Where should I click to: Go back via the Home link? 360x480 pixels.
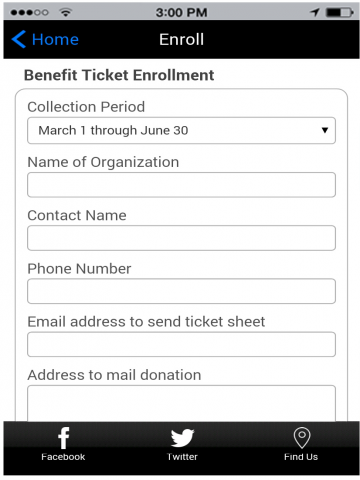(x=55, y=39)
